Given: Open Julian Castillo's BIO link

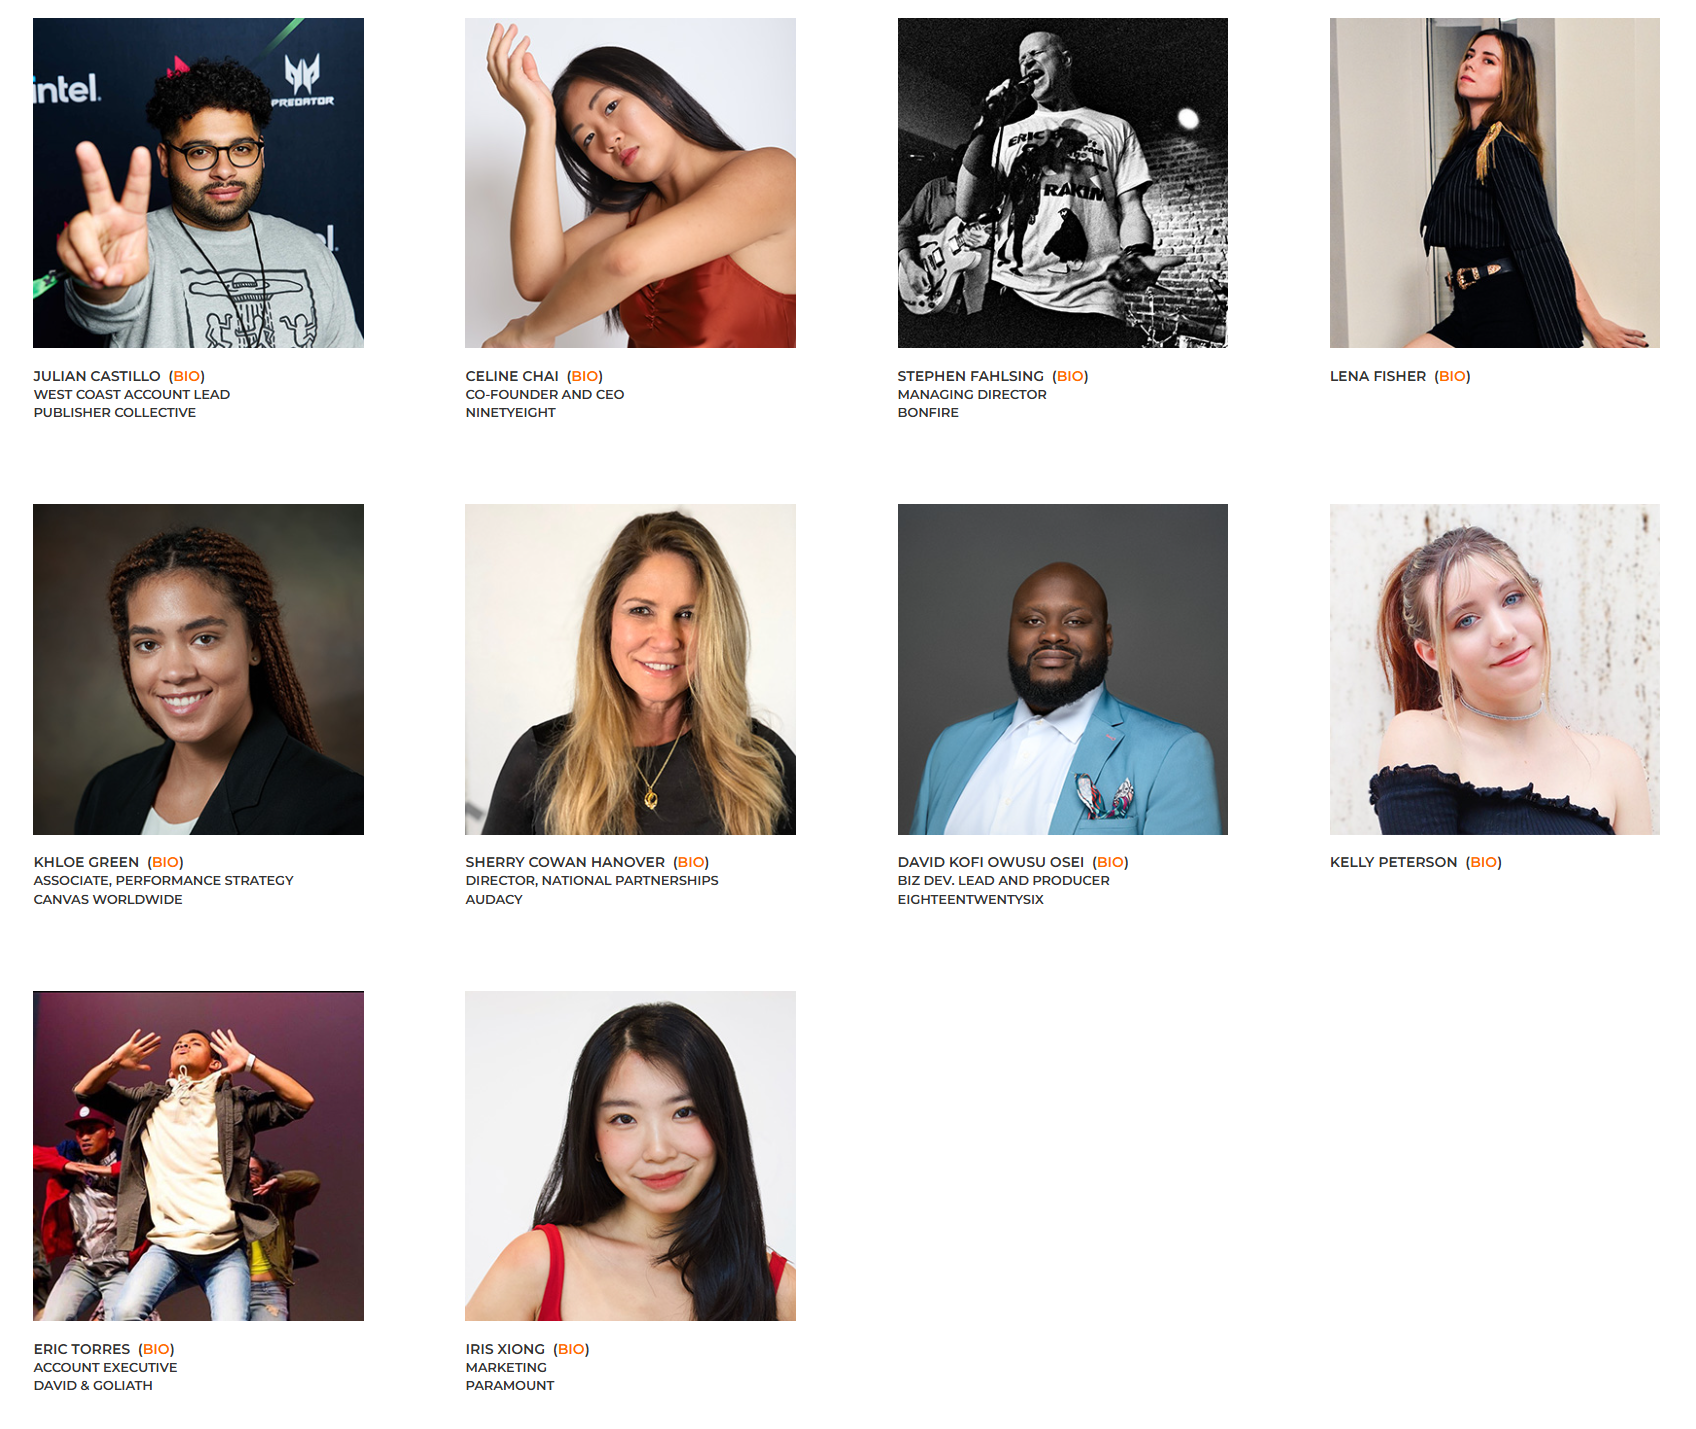Looking at the screenshot, I should pos(187,376).
